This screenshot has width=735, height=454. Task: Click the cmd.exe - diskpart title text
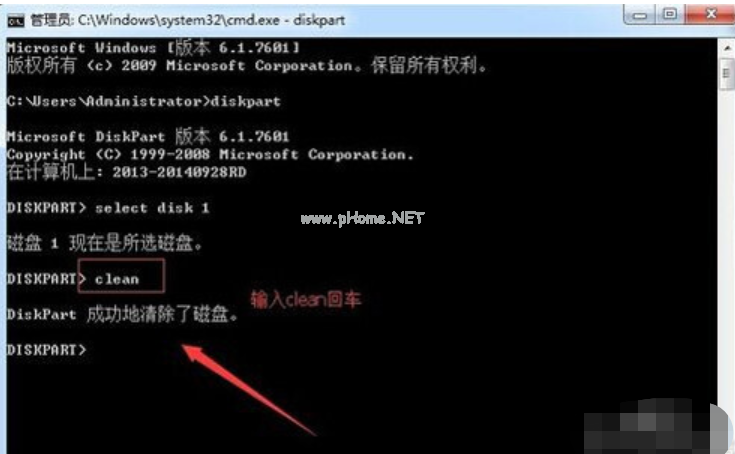[x=211, y=20]
